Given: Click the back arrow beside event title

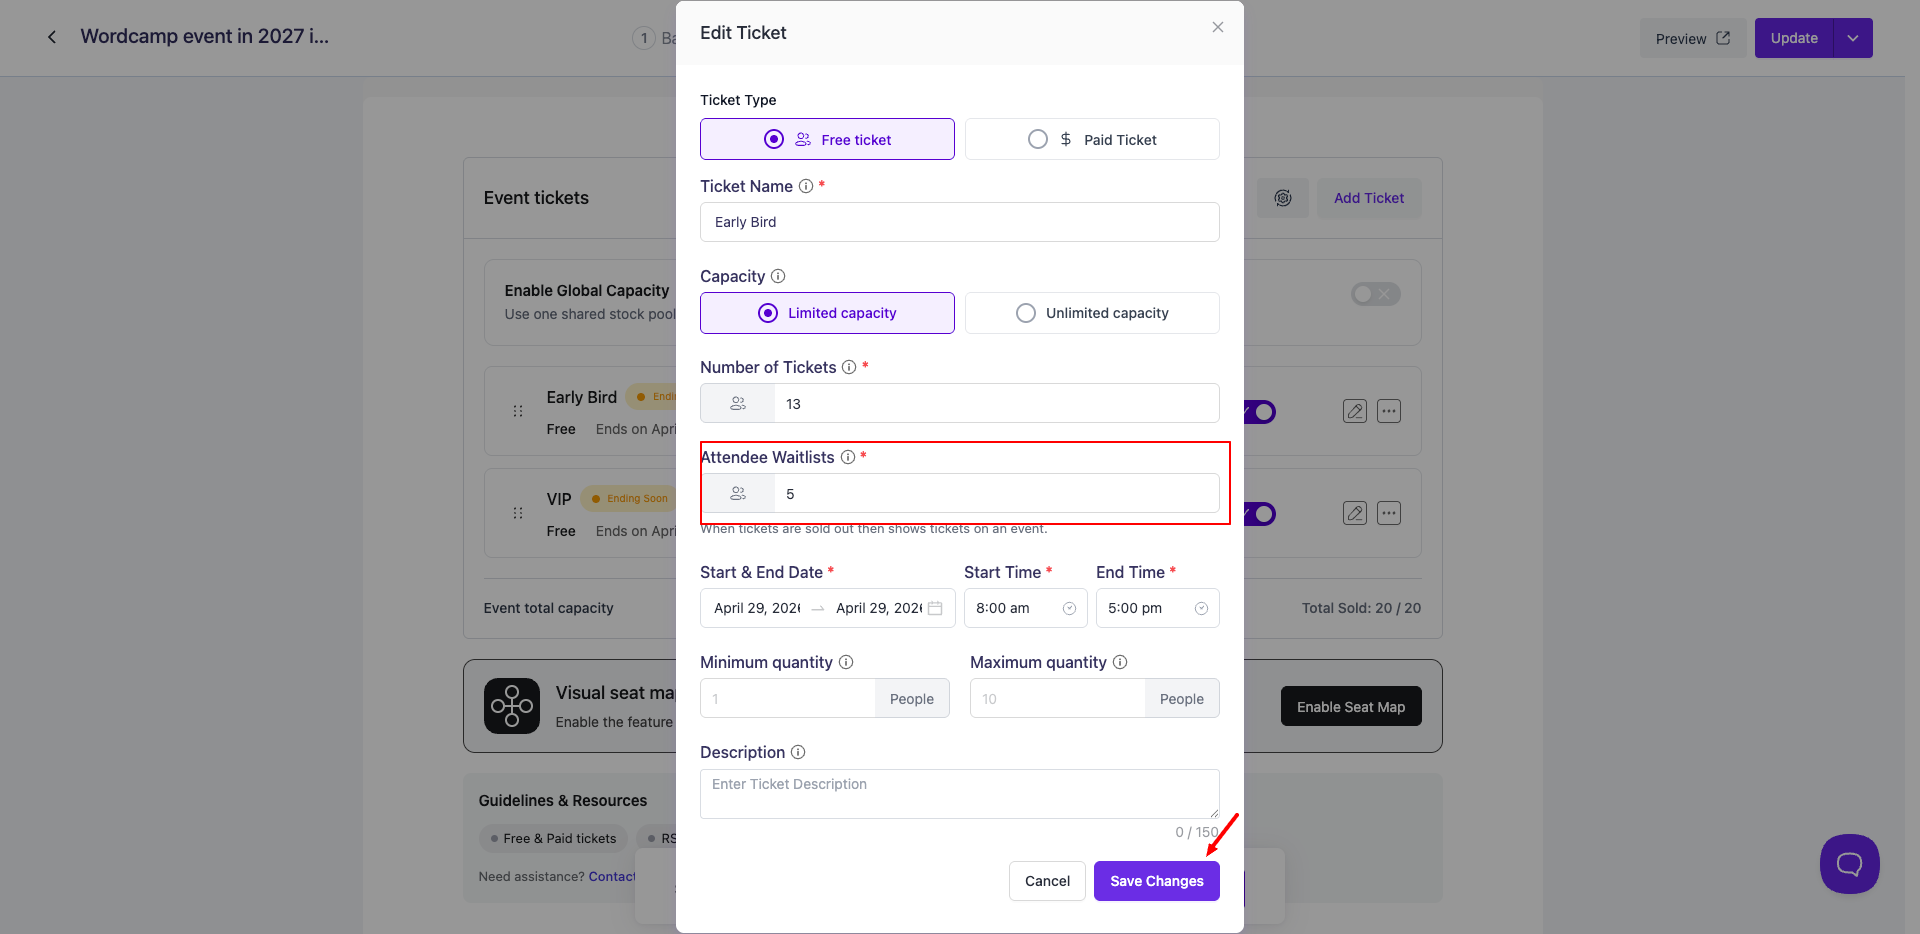Looking at the screenshot, I should tap(52, 37).
